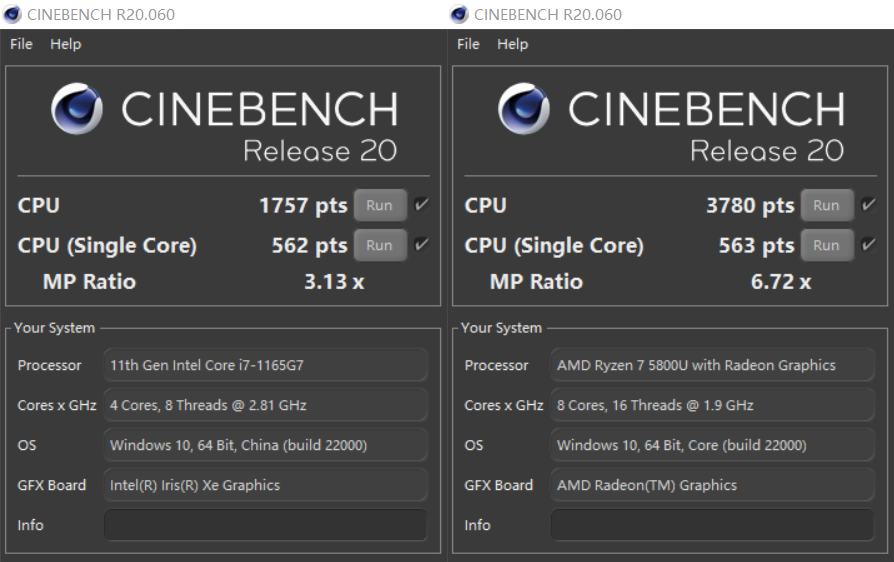The width and height of the screenshot is (894, 562).
Task: Toggle single core checkbox beside 562 pts
Action: tap(421, 245)
